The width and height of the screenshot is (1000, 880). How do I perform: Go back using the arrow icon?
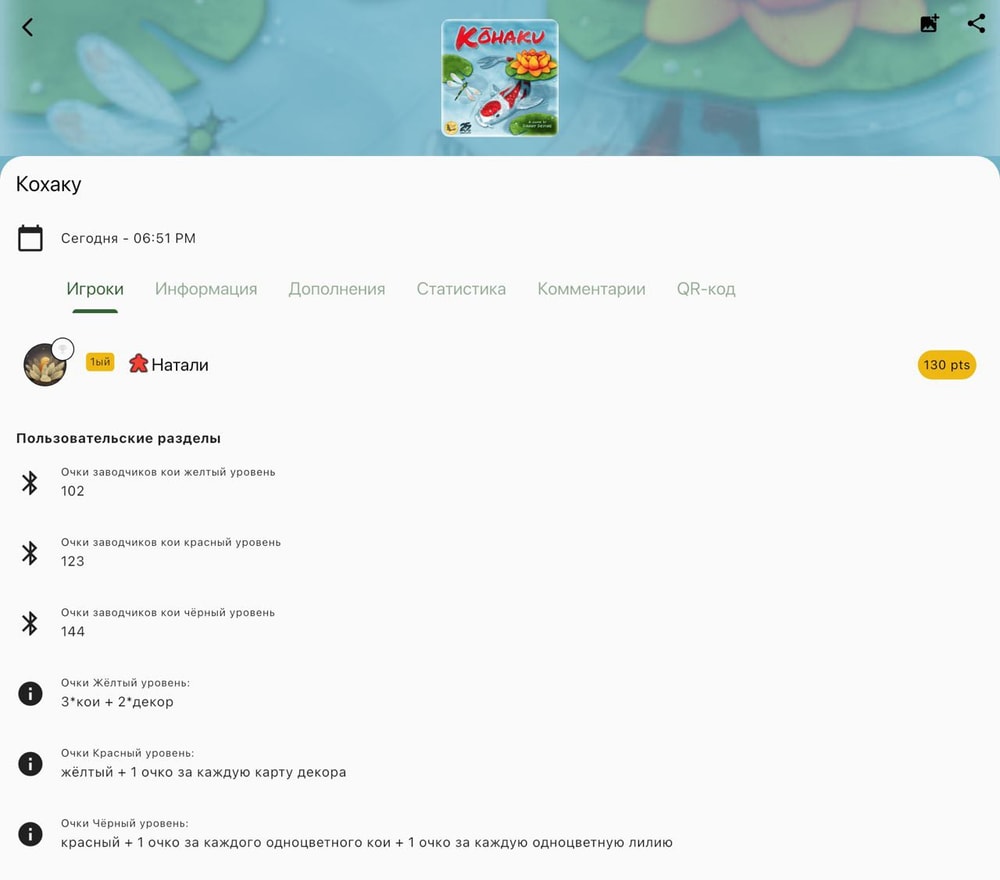pyautogui.click(x=27, y=27)
